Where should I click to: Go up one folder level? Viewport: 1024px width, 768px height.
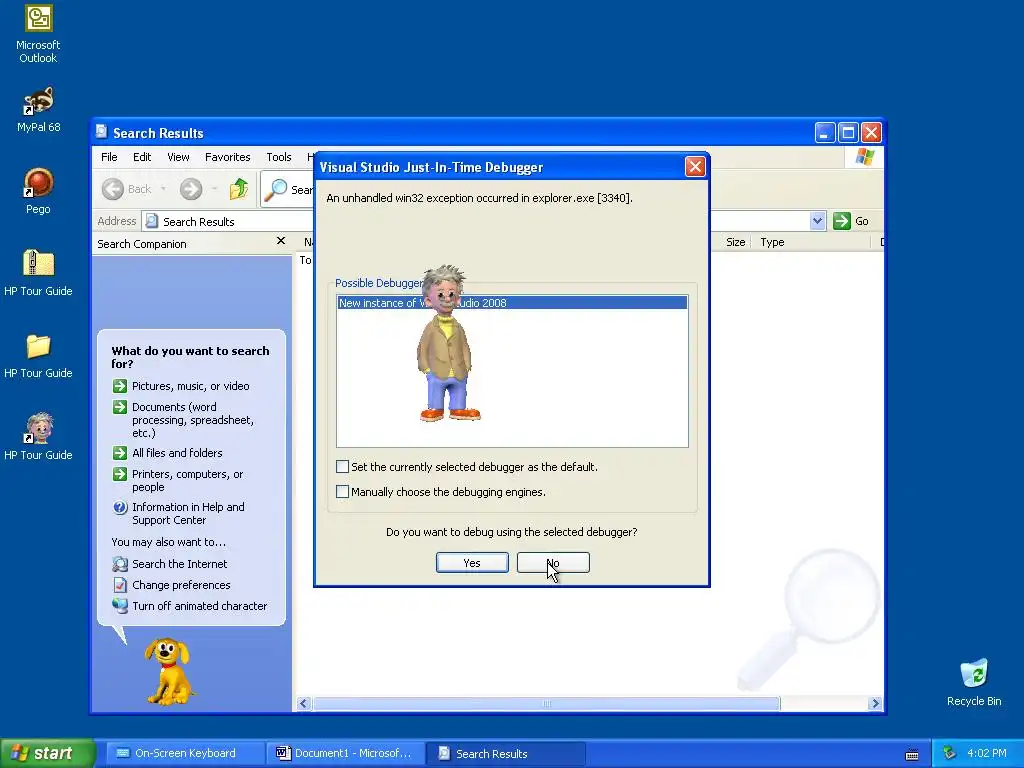pyautogui.click(x=239, y=189)
